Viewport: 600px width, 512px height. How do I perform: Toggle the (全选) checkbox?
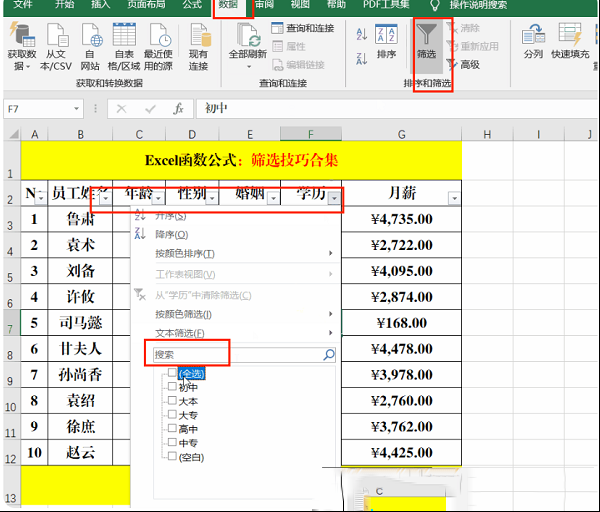pos(172,372)
